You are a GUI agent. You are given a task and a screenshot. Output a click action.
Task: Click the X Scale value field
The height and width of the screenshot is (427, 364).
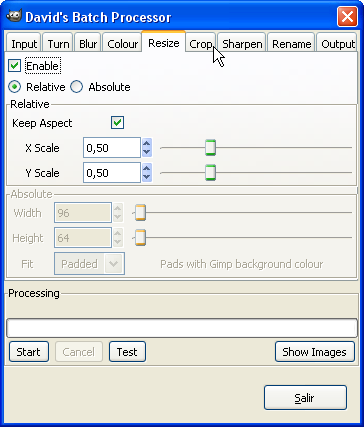click(112, 147)
